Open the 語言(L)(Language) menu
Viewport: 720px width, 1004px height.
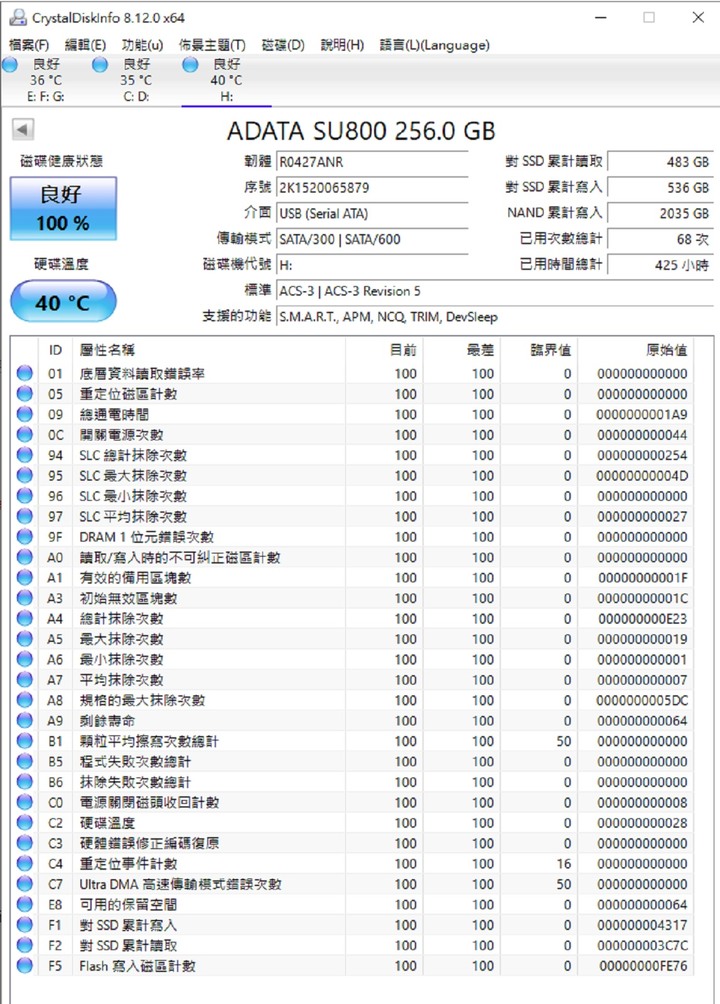pyautogui.click(x=434, y=45)
